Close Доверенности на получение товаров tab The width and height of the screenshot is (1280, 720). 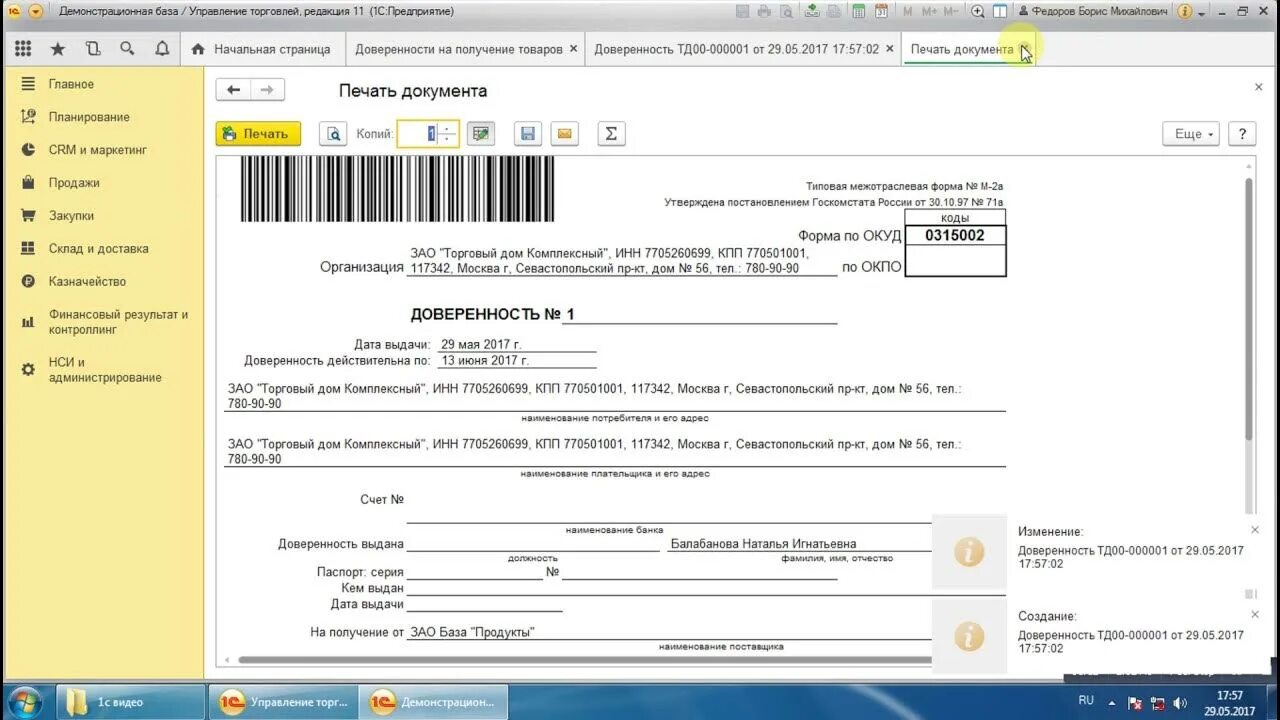click(573, 49)
